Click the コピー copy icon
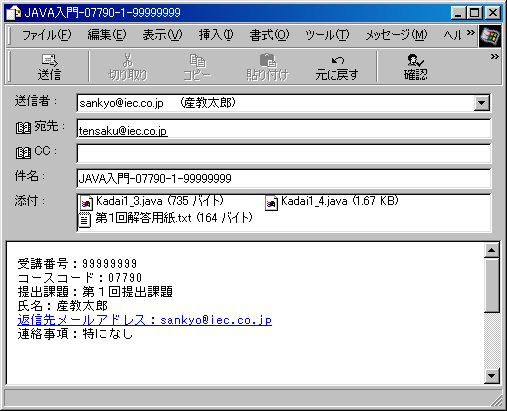This screenshot has width=507, height=411. [197, 67]
